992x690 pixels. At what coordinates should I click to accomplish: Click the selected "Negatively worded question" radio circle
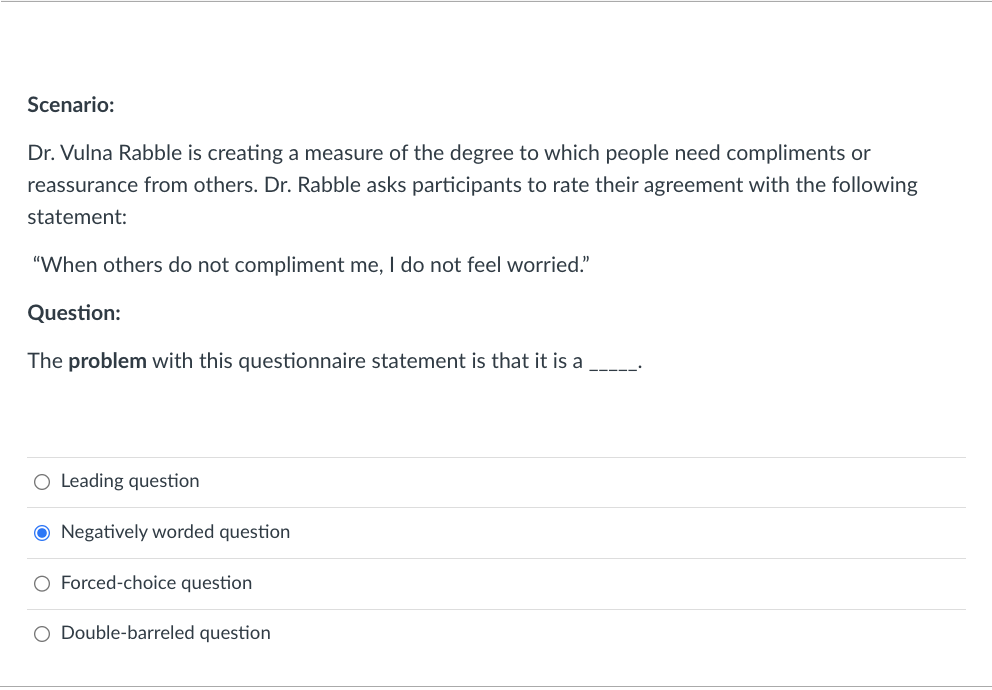pos(42,533)
